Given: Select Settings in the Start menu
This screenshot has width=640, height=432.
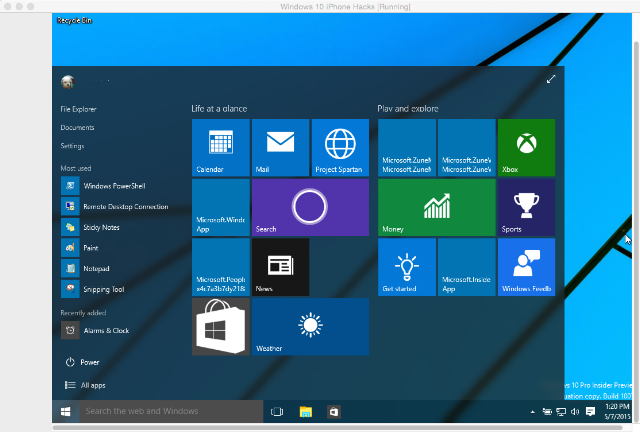Looking at the screenshot, I should click(72, 146).
